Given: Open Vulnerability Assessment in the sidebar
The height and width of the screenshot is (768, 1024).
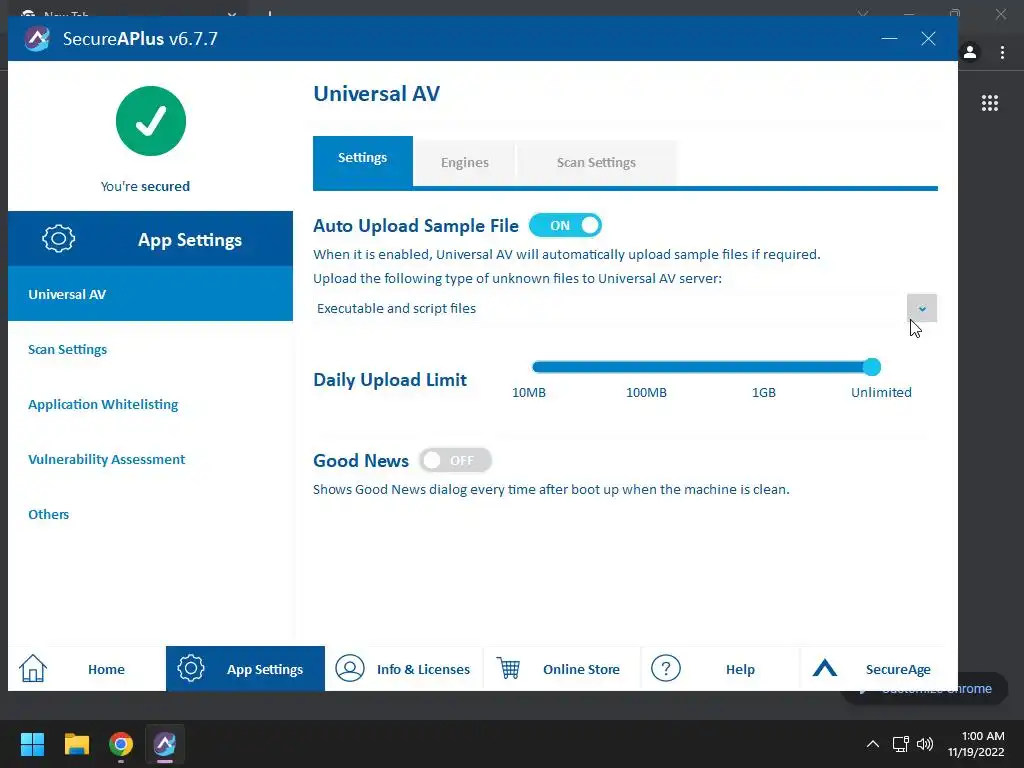Looking at the screenshot, I should tap(106, 459).
